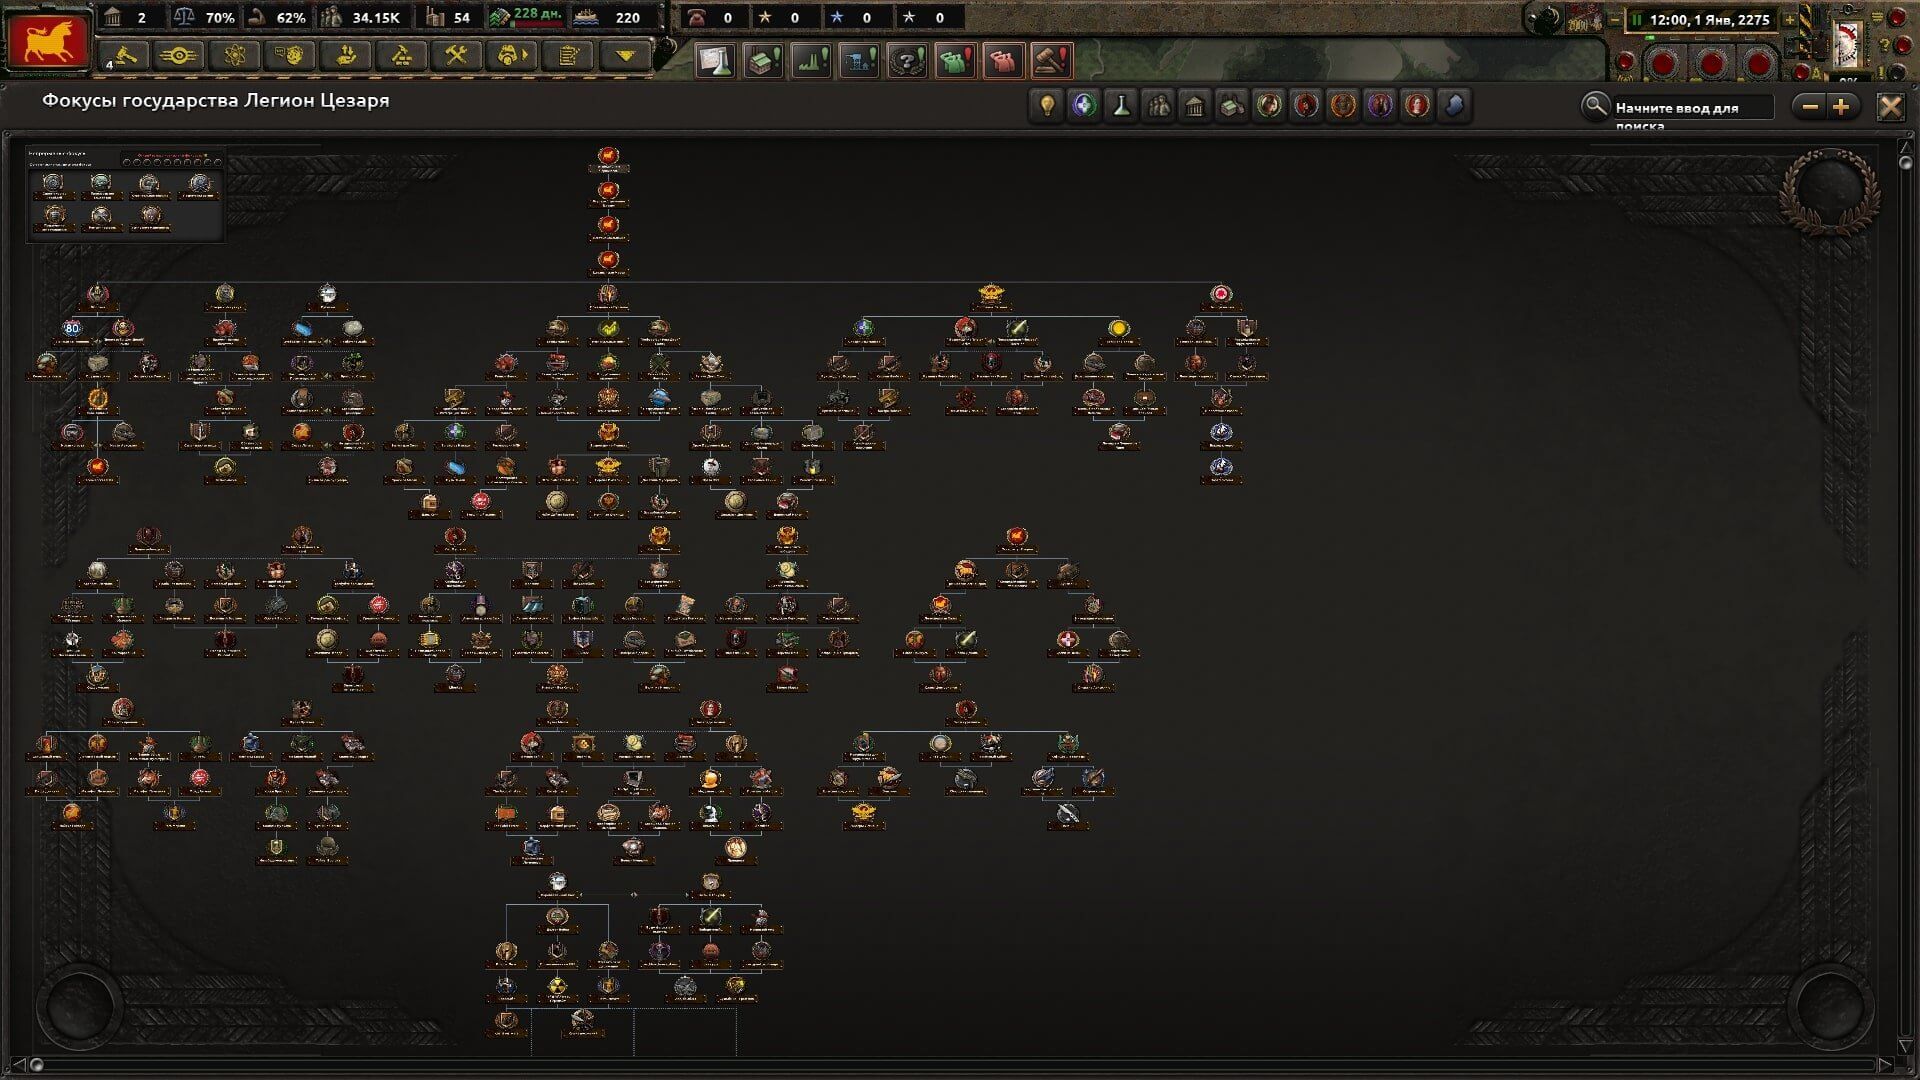Click the horizontal scrollbar at bottom
Screen dimensions: 1920x1080
click(x=960, y=1064)
